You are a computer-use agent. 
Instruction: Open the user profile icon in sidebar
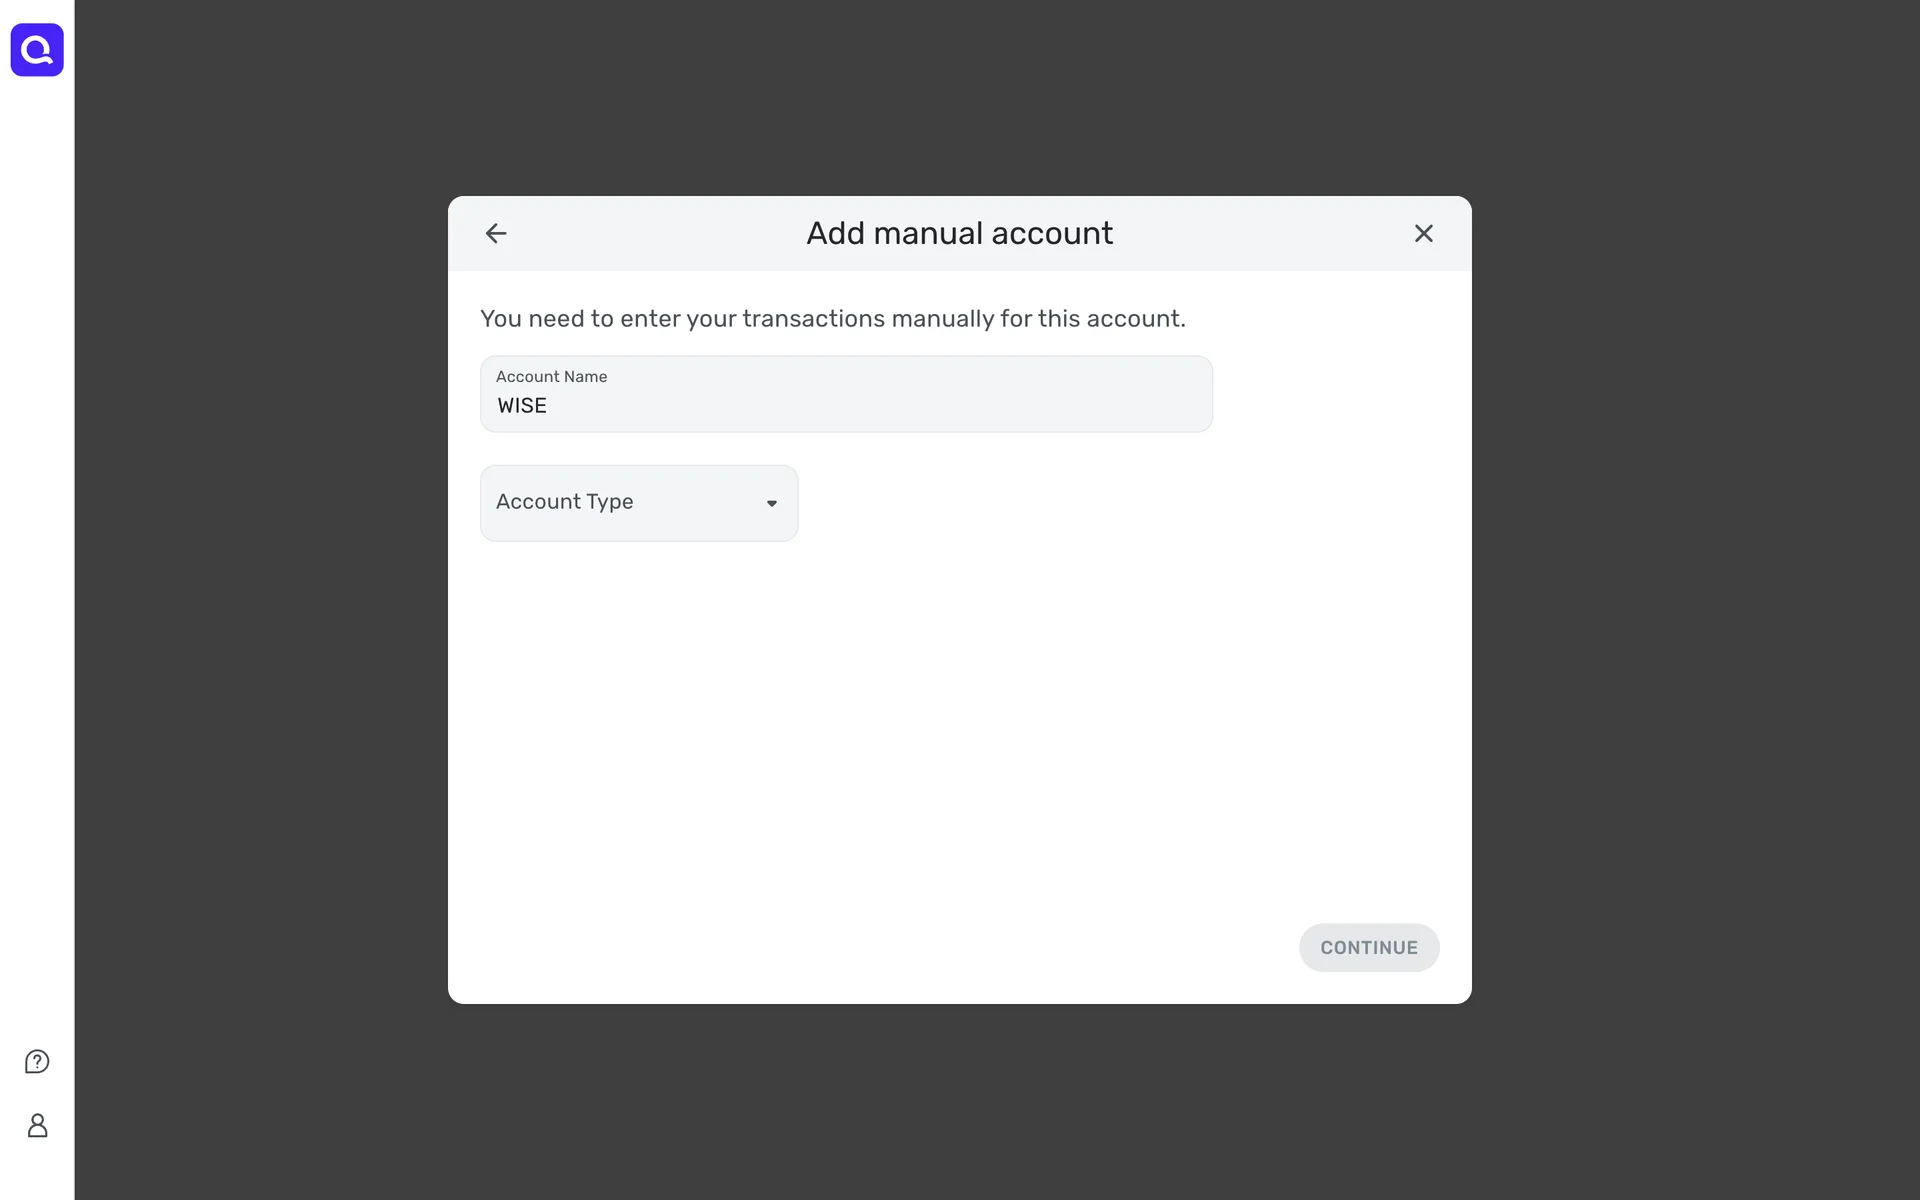point(37,1125)
